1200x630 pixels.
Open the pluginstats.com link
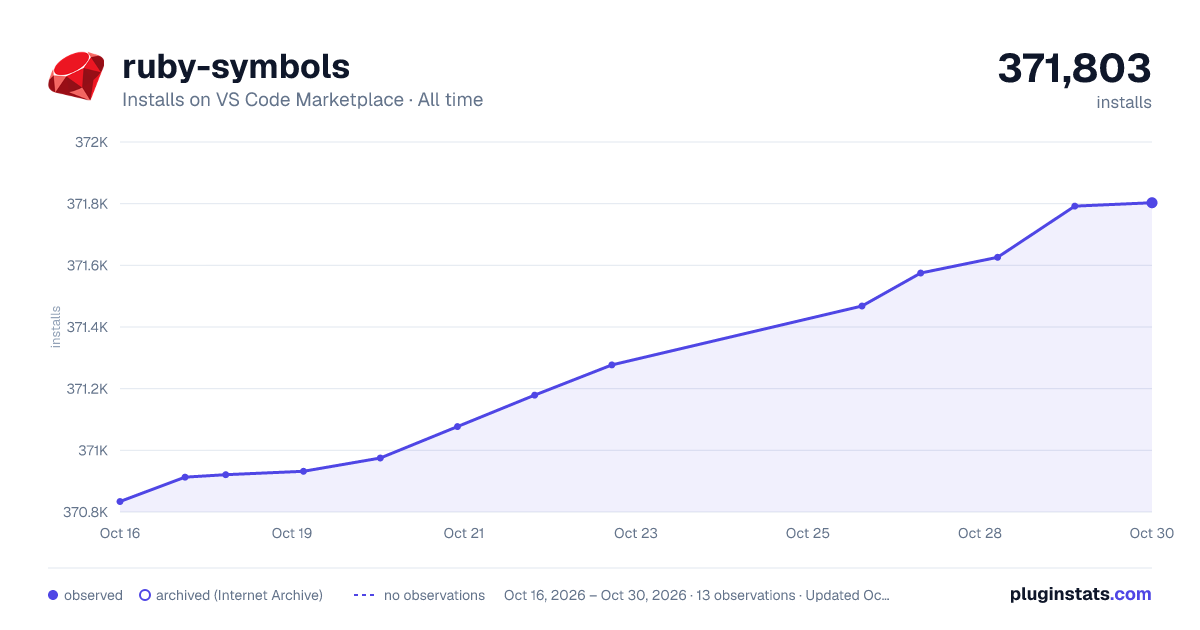click(x=1081, y=594)
